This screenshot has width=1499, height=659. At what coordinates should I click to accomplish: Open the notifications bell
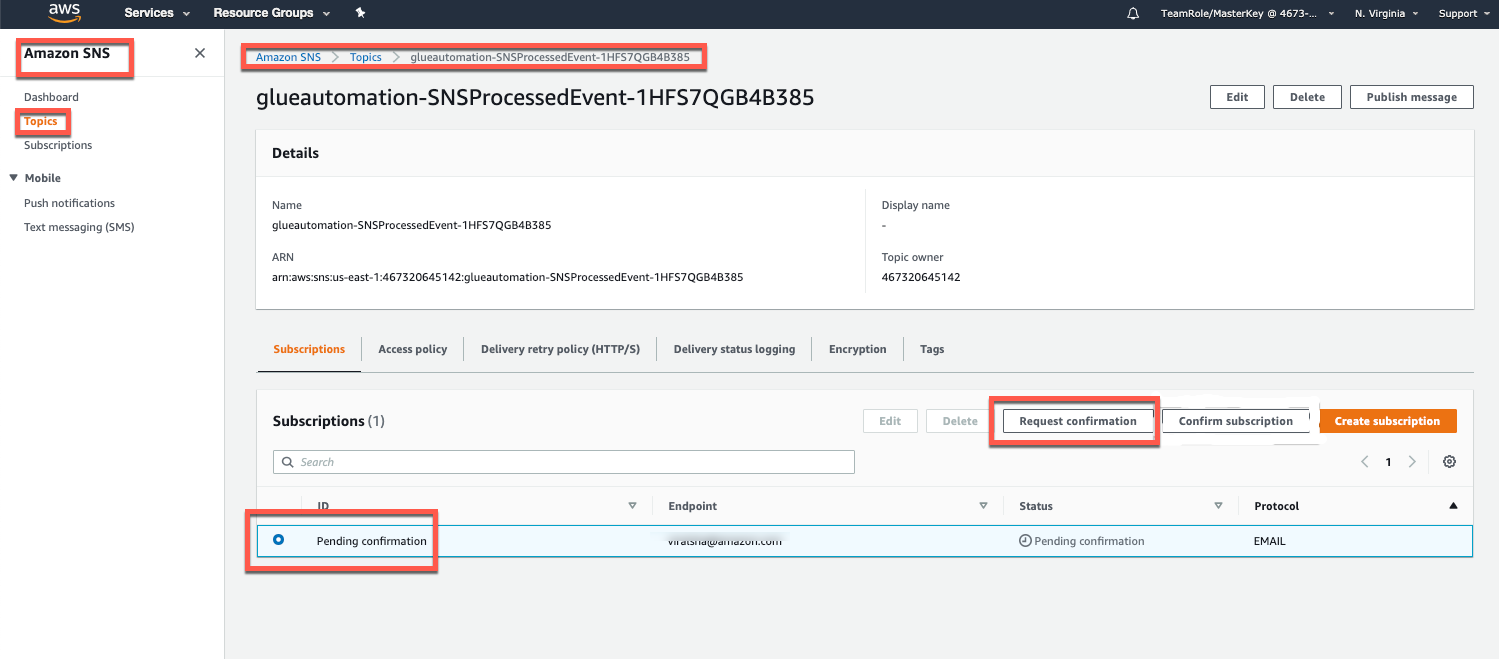(x=1133, y=14)
